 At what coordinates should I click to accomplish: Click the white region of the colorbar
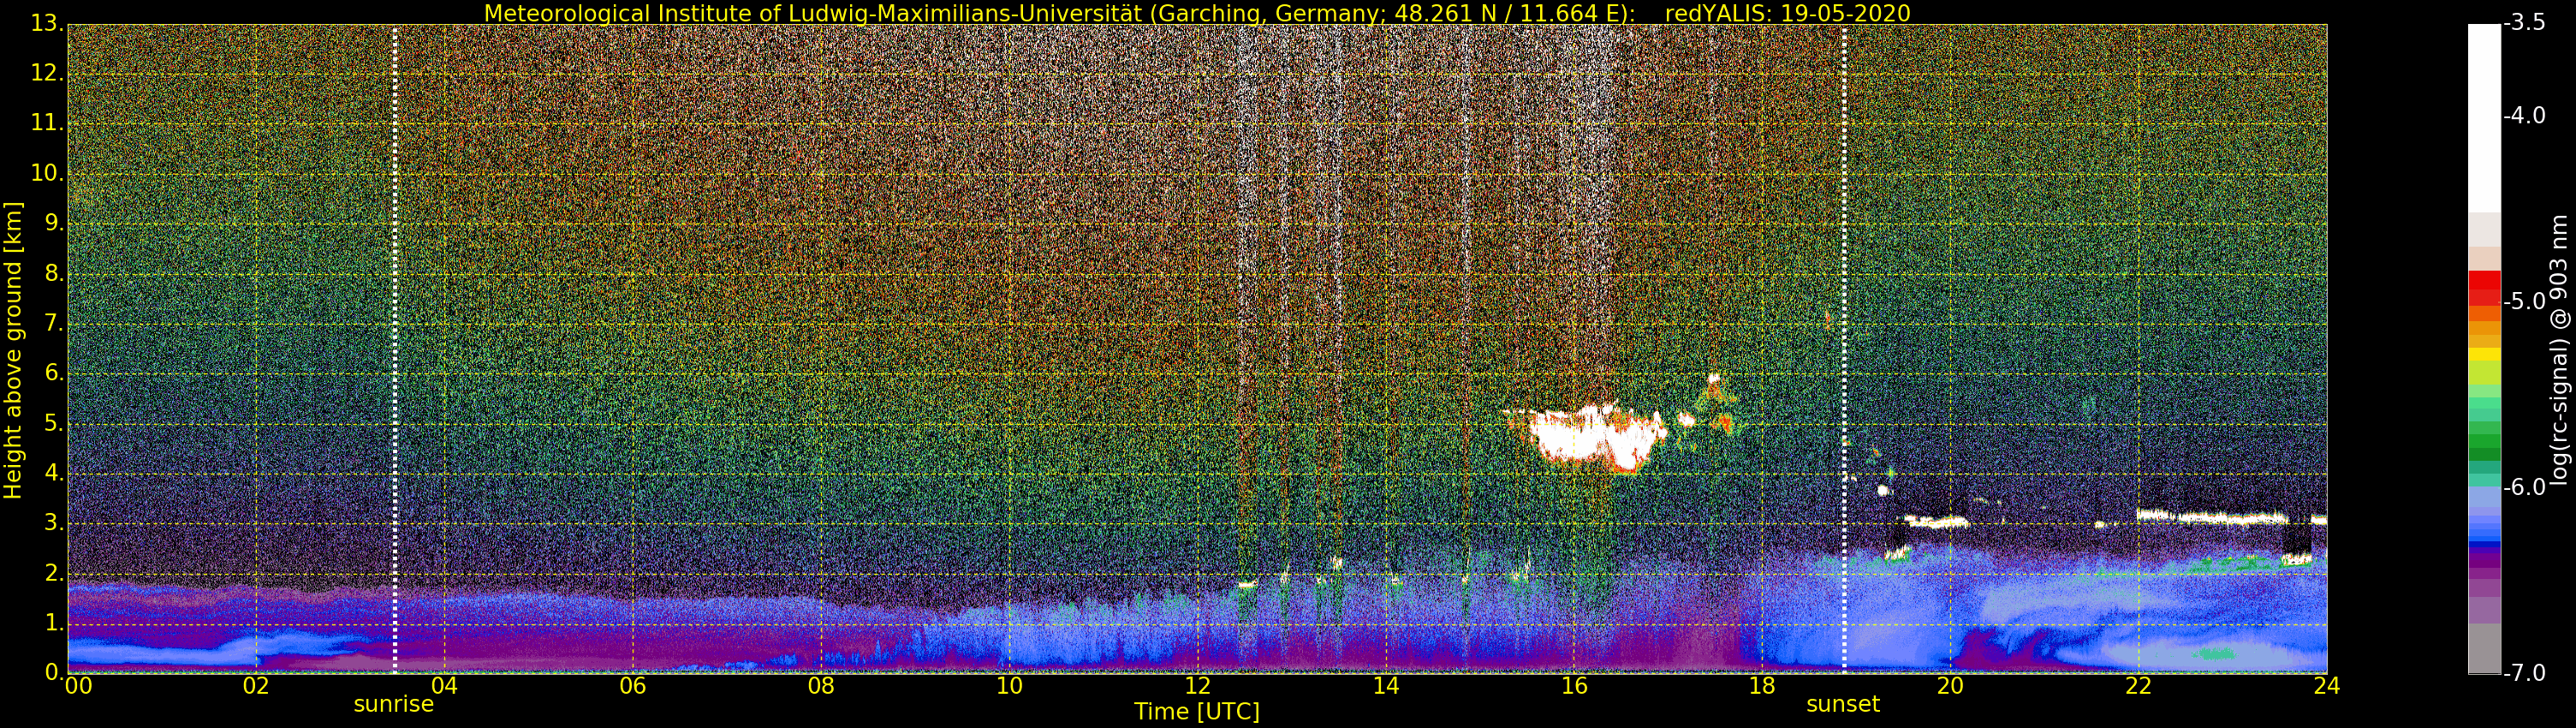pyautogui.click(x=2484, y=118)
